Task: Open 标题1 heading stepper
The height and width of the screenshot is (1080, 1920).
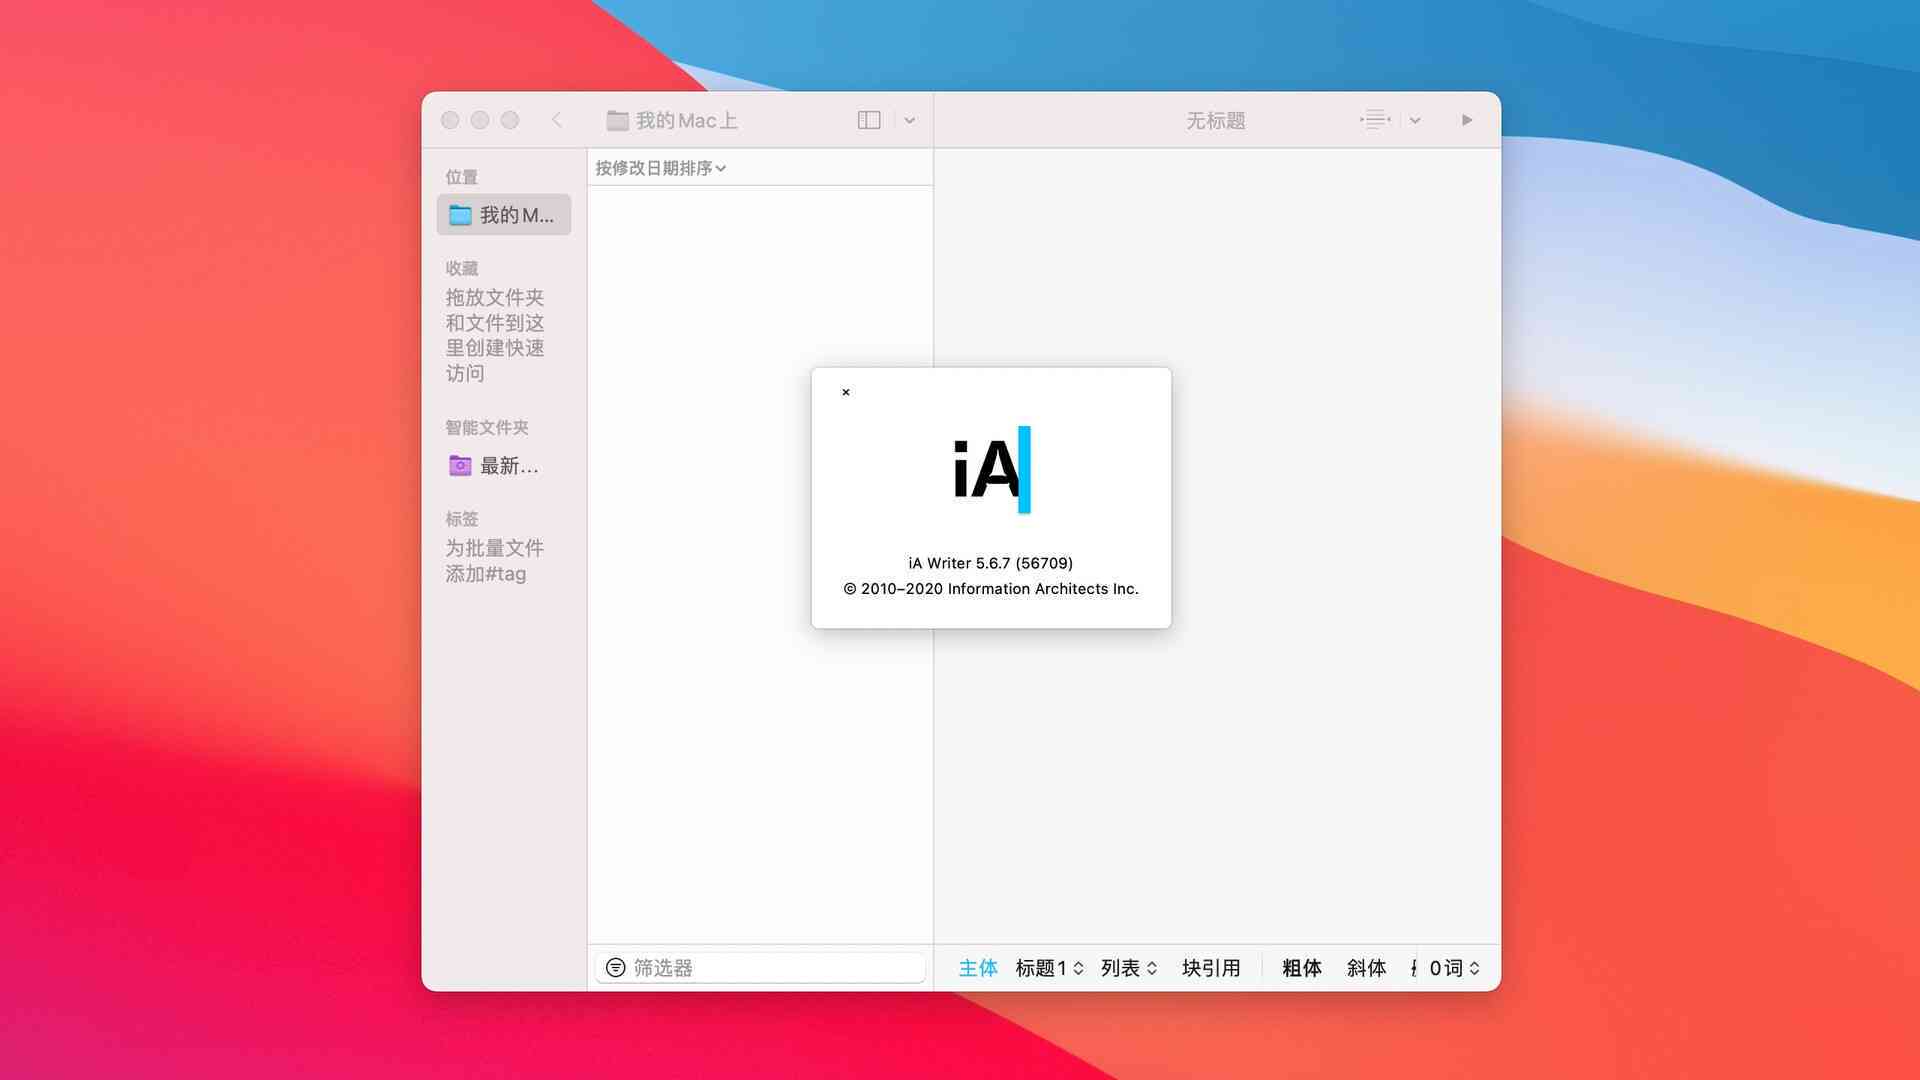Action: click(1049, 968)
